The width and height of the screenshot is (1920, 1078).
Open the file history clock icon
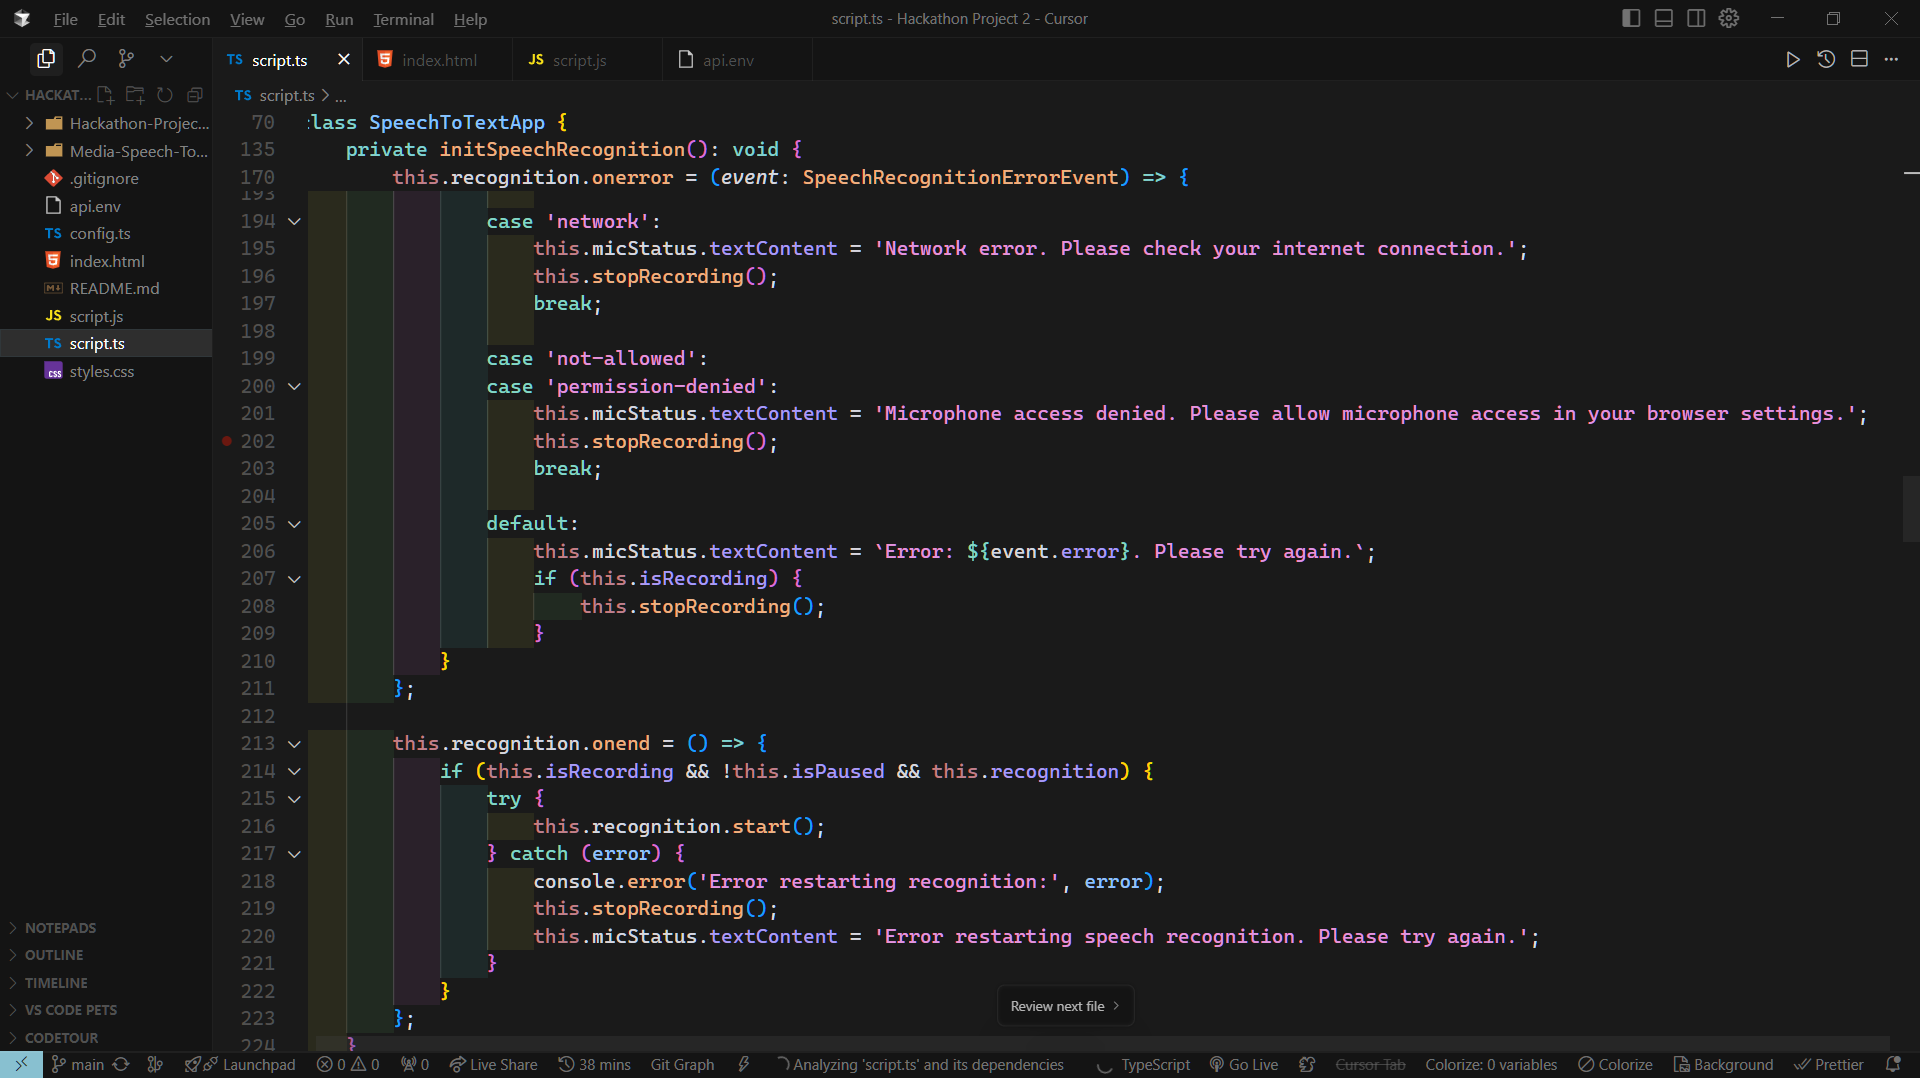[1826, 60]
